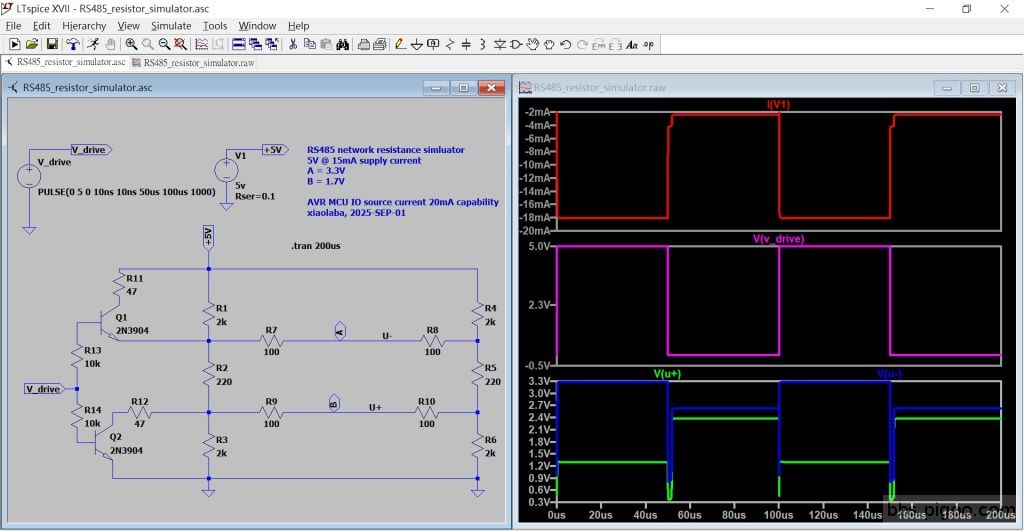The width and height of the screenshot is (1024, 531).
Task: Click the Undo toolbar icon
Action: tap(566, 44)
